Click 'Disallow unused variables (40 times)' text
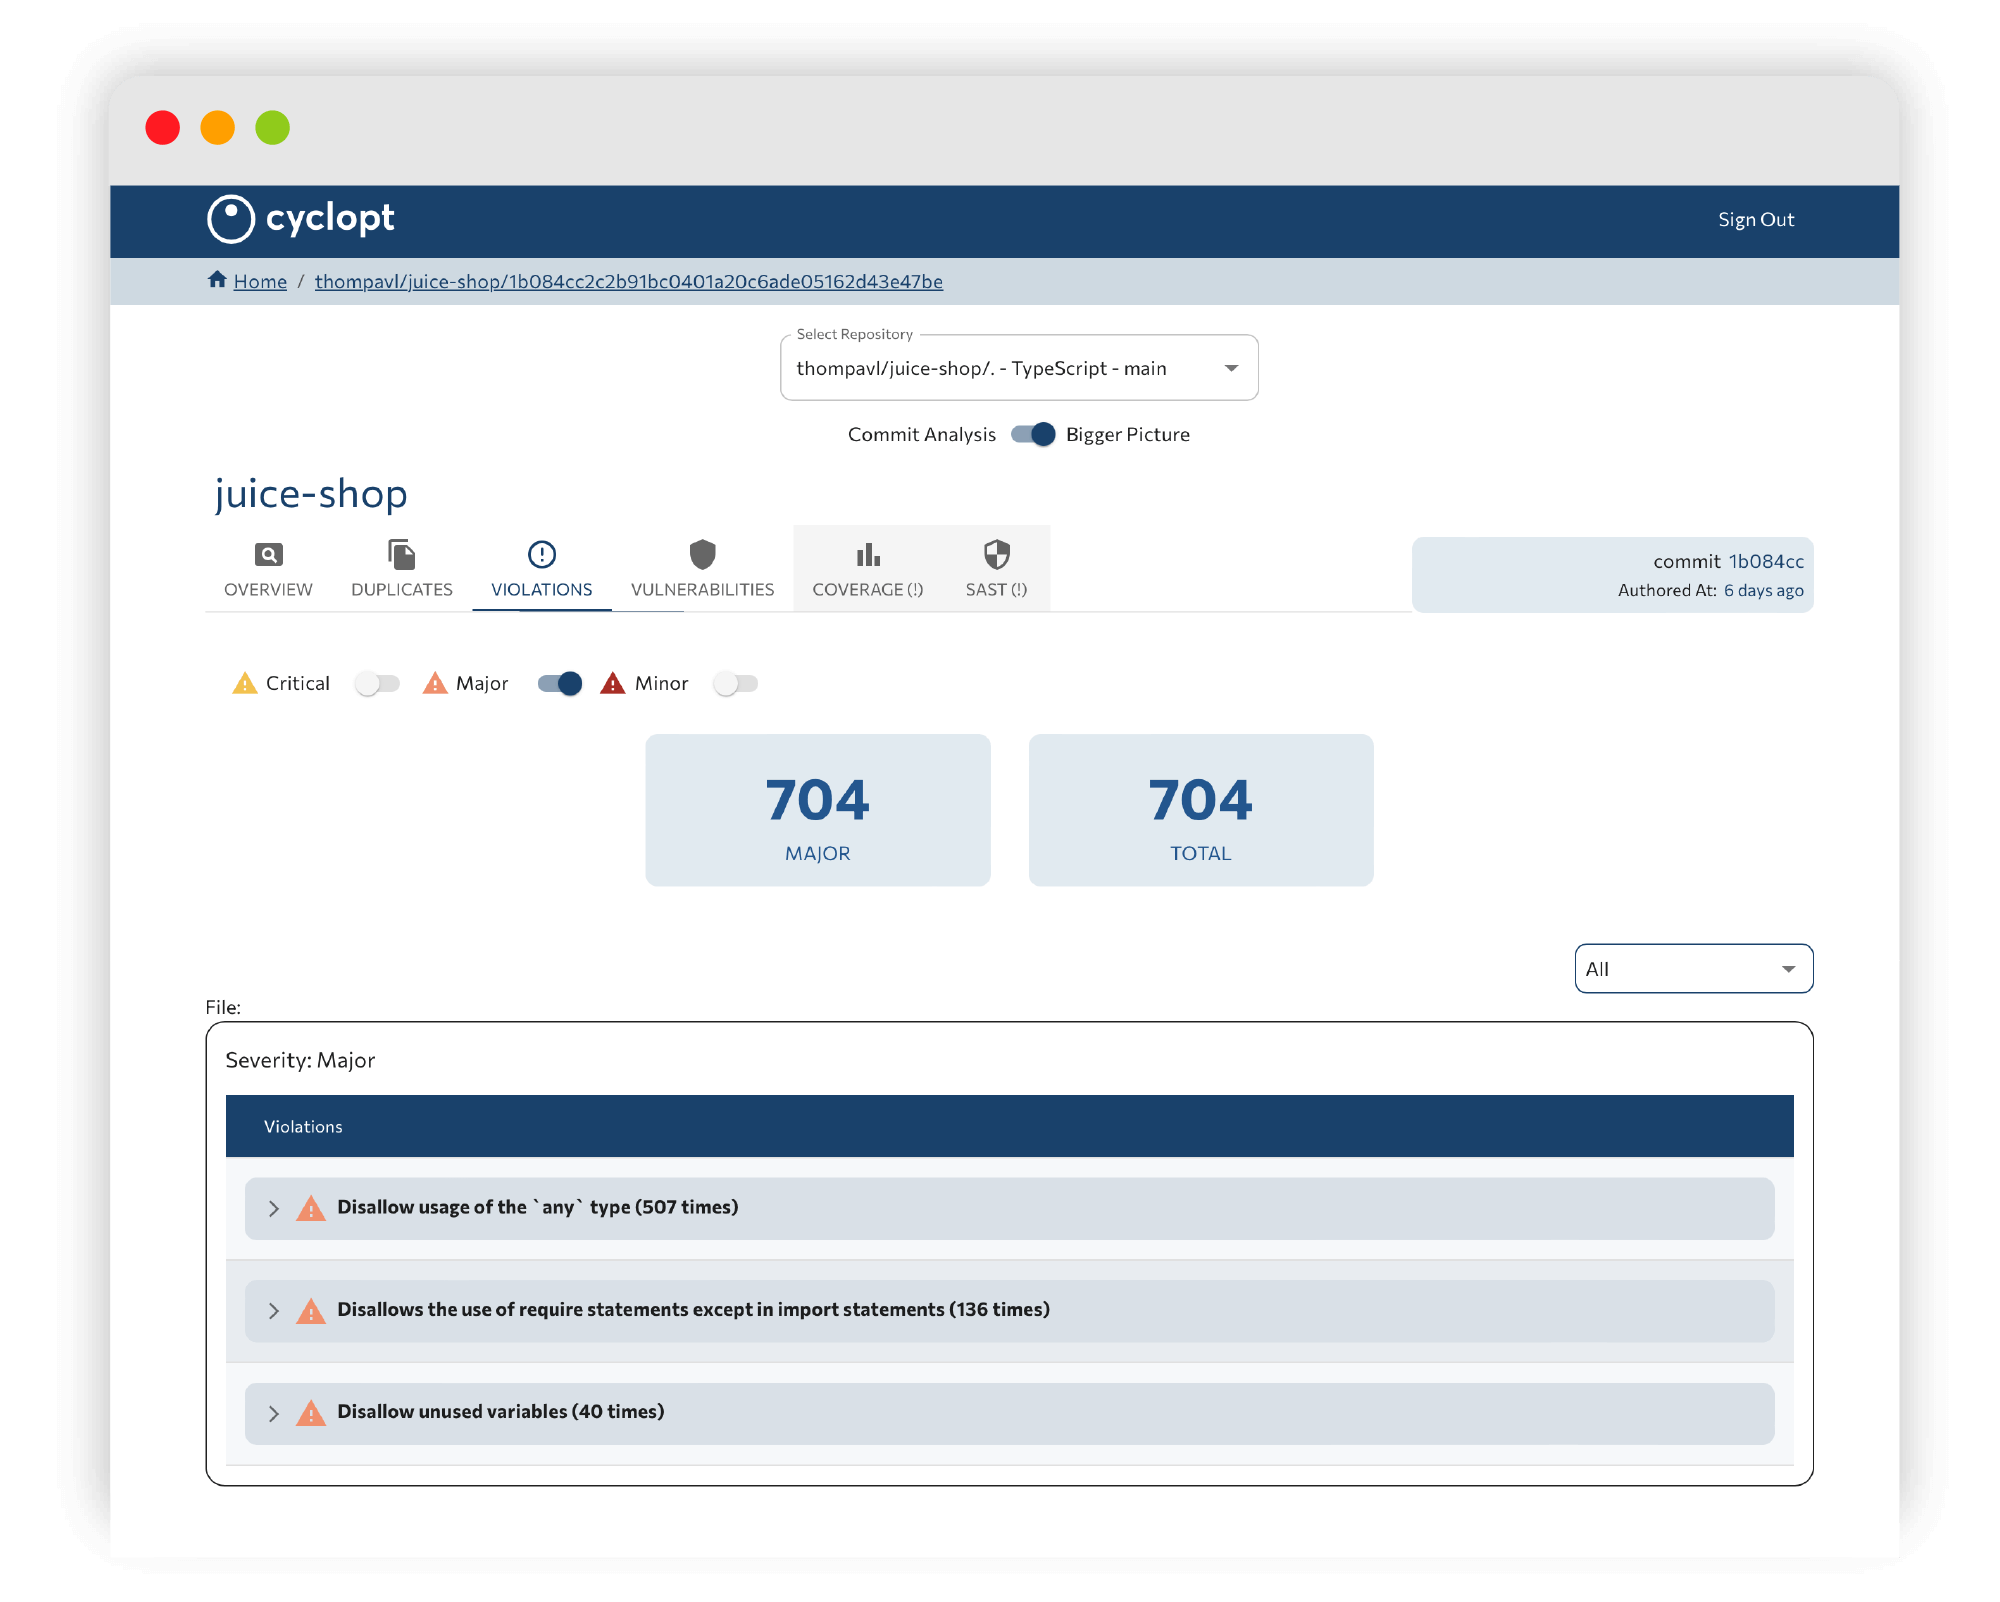 click(x=501, y=1412)
